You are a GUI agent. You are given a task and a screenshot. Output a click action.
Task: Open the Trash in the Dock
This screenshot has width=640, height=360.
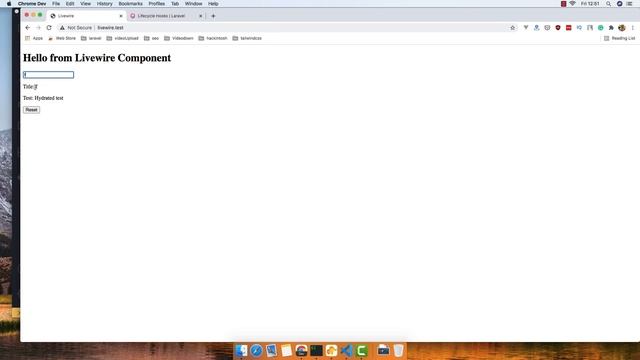click(x=398, y=351)
